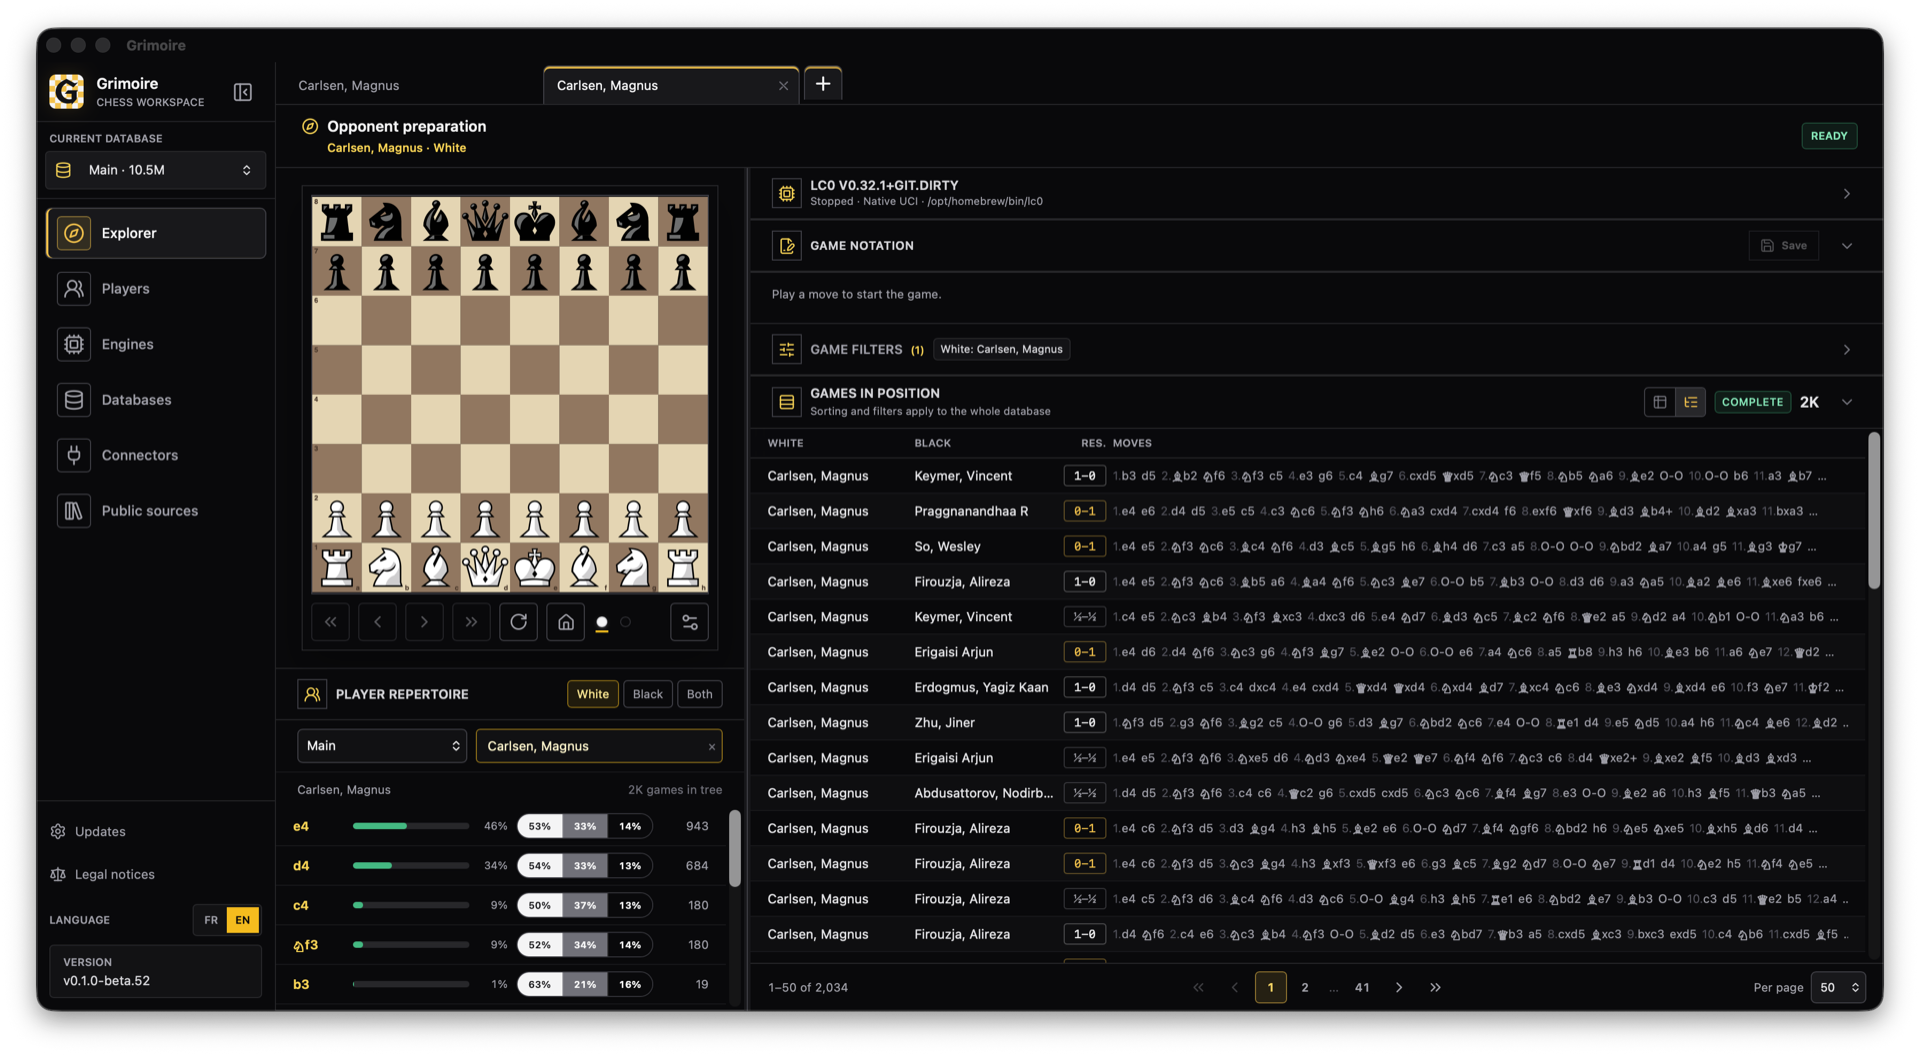Close the active Carlsen, Magnus tab
The height and width of the screenshot is (1056, 1920).
click(x=783, y=86)
